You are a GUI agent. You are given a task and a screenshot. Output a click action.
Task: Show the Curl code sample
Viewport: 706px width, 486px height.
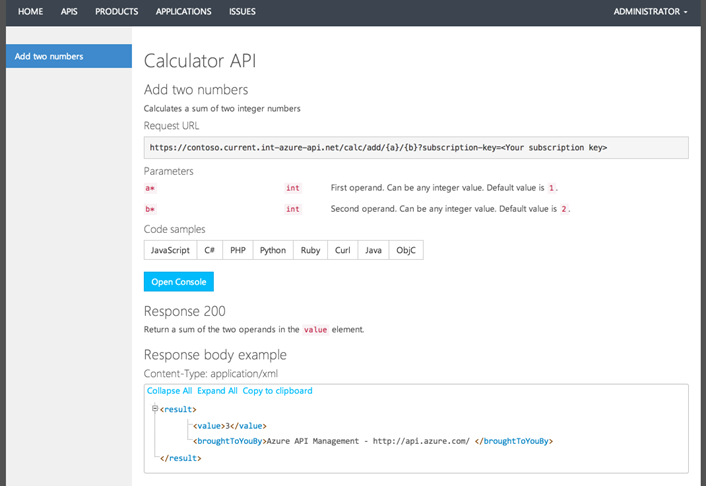342,250
